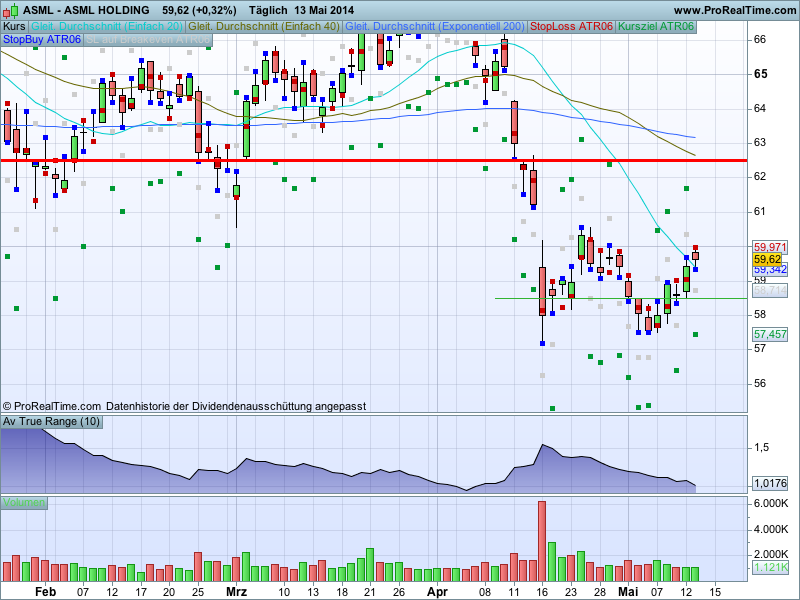Open the Gleit. Durchschnitt (Einfach 40) label
Viewport: 800px width, 600px height.
pos(264,27)
